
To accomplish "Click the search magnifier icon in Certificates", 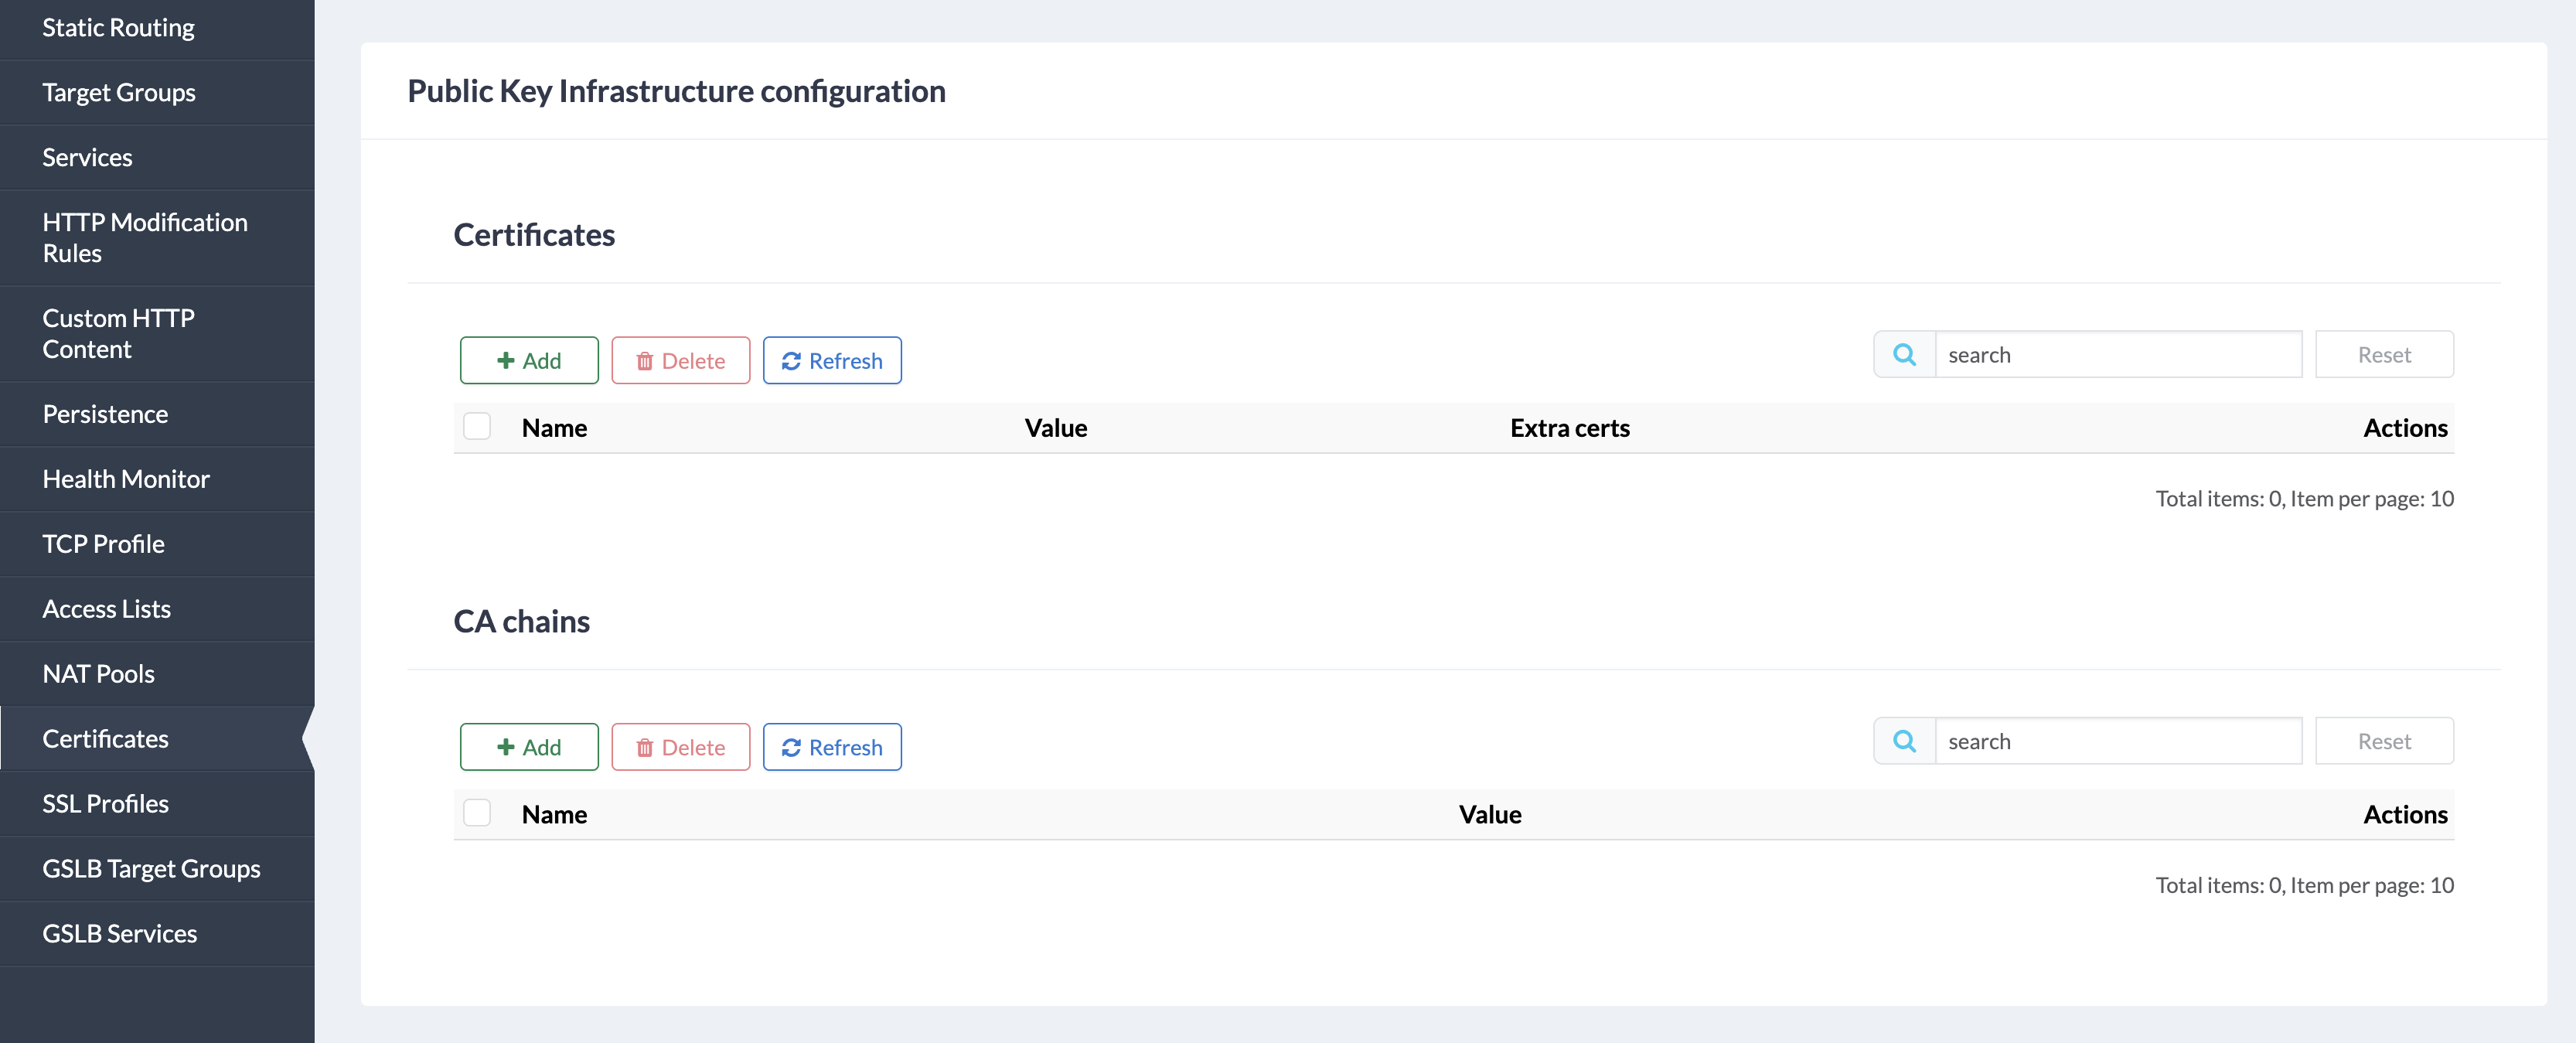I will tap(1904, 355).
